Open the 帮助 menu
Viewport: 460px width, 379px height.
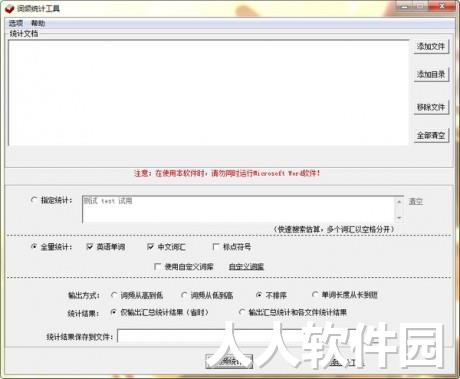pos(38,23)
